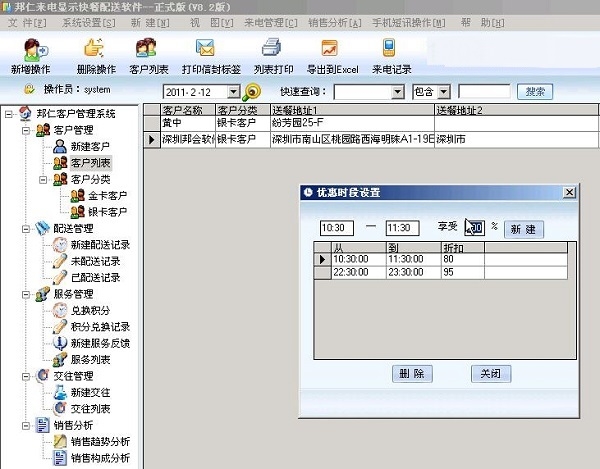Open 客户列表 from the toolbar

click(146, 48)
